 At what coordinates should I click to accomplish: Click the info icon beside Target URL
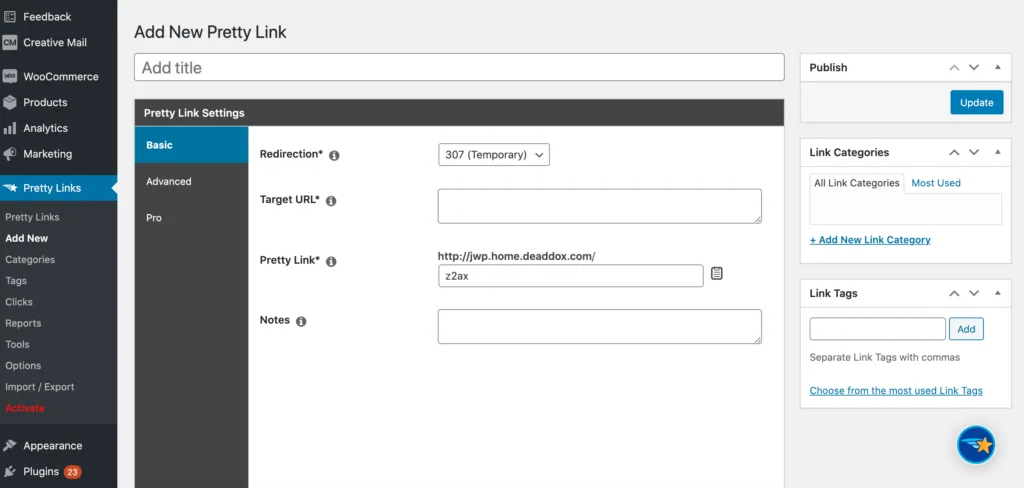point(331,201)
